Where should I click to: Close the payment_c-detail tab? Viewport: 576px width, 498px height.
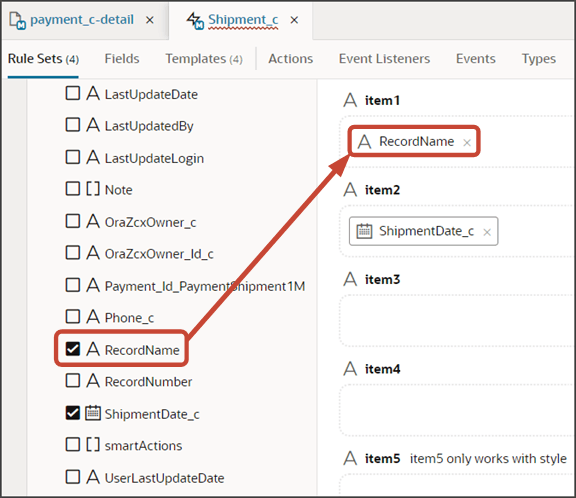coord(150,20)
